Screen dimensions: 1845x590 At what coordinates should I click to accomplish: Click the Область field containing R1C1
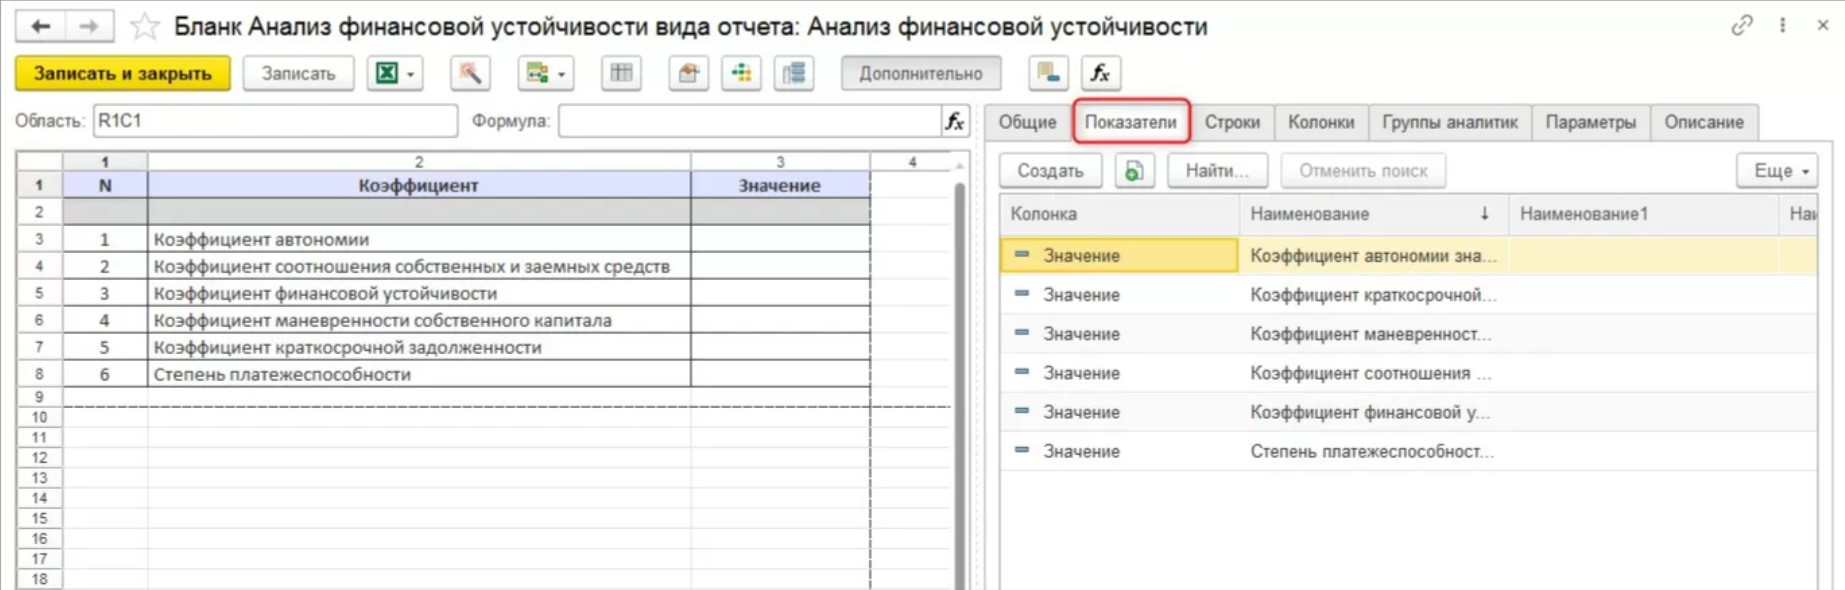click(x=275, y=121)
